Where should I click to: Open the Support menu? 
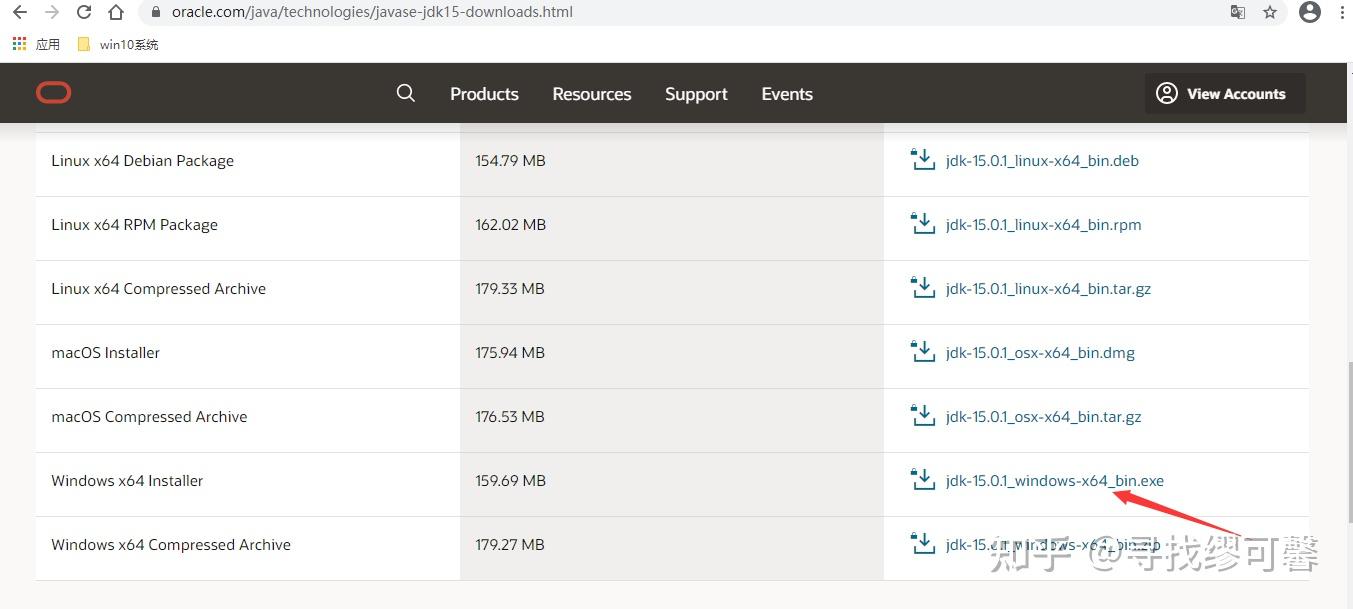696,94
